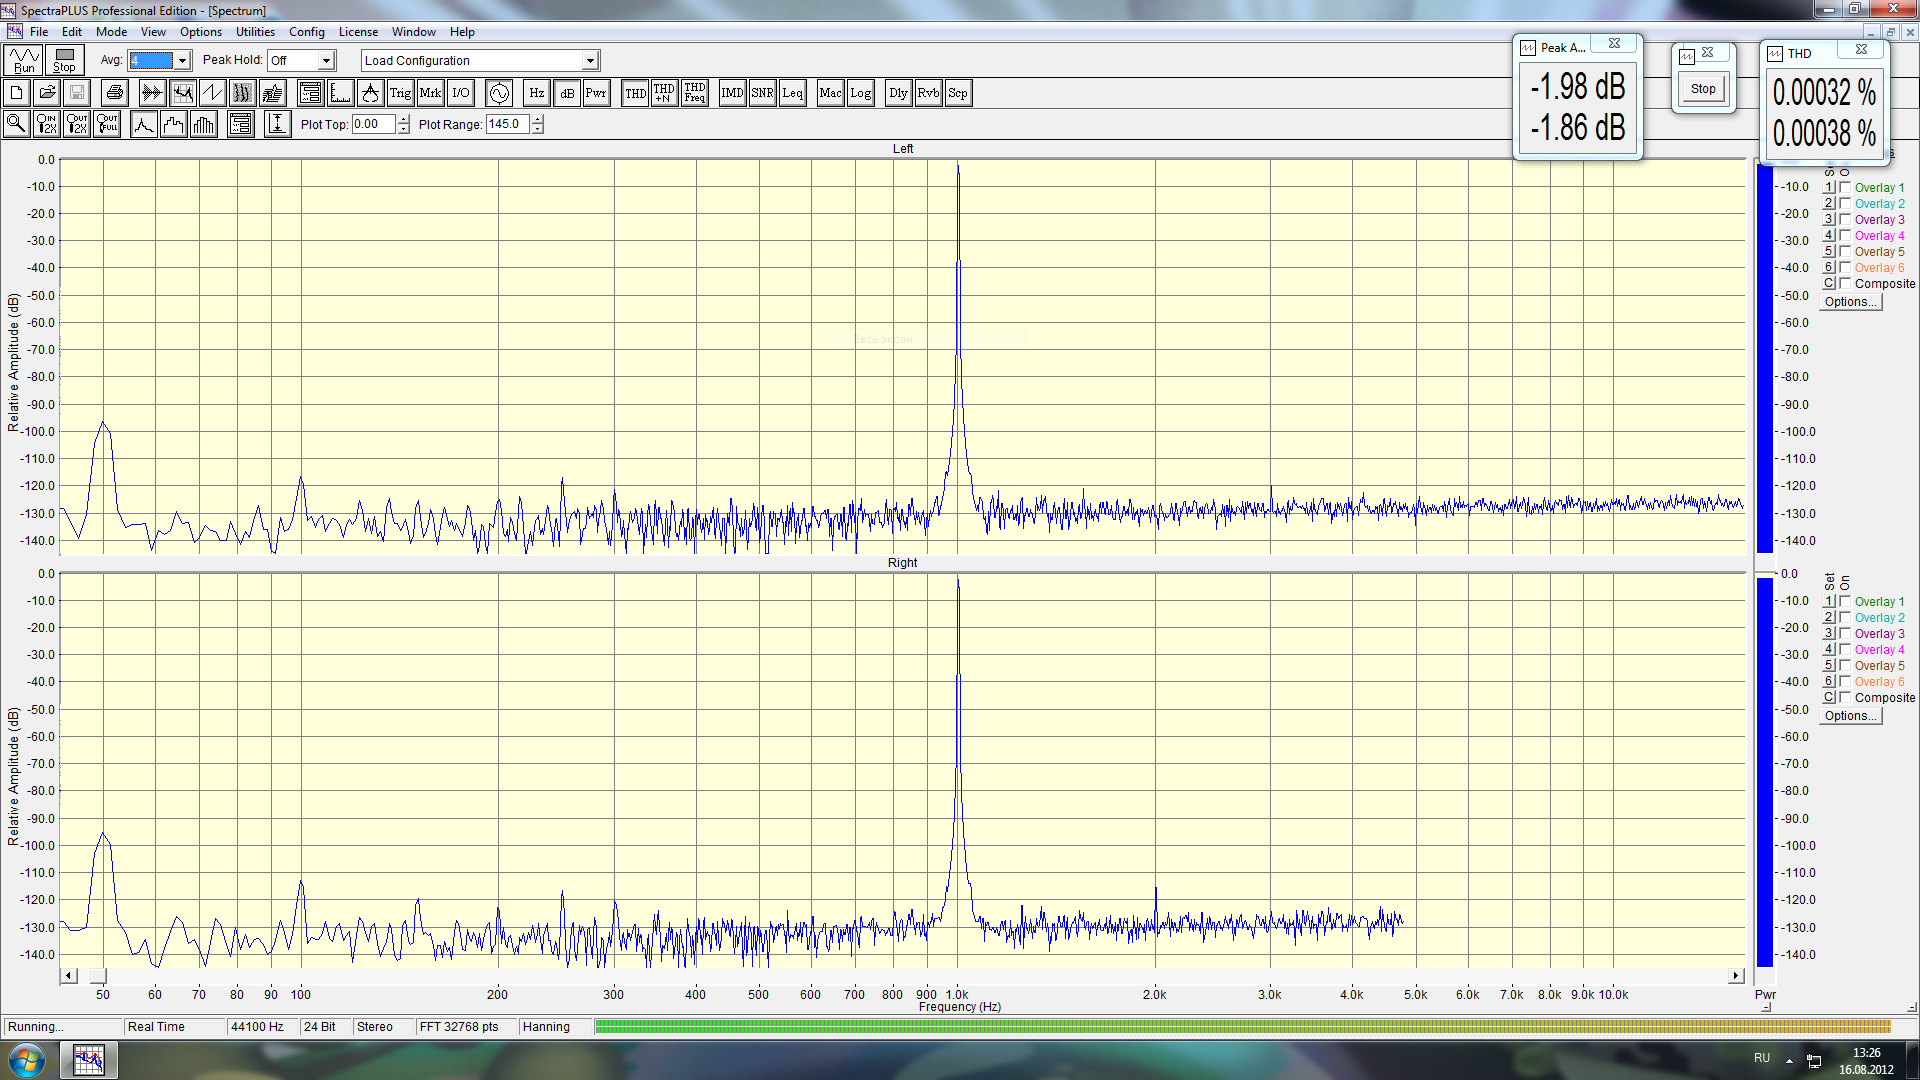This screenshot has height=1080, width=1920.
Task: Click the SNR measurement icon
Action: (762, 93)
